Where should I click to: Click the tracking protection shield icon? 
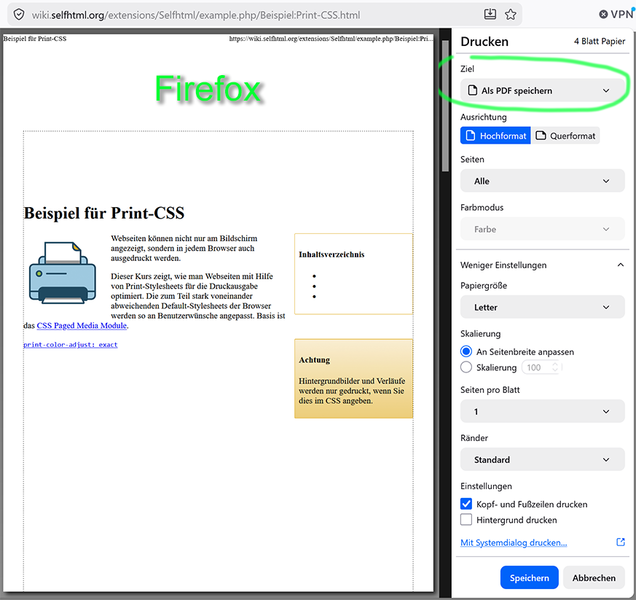click(x=19, y=15)
